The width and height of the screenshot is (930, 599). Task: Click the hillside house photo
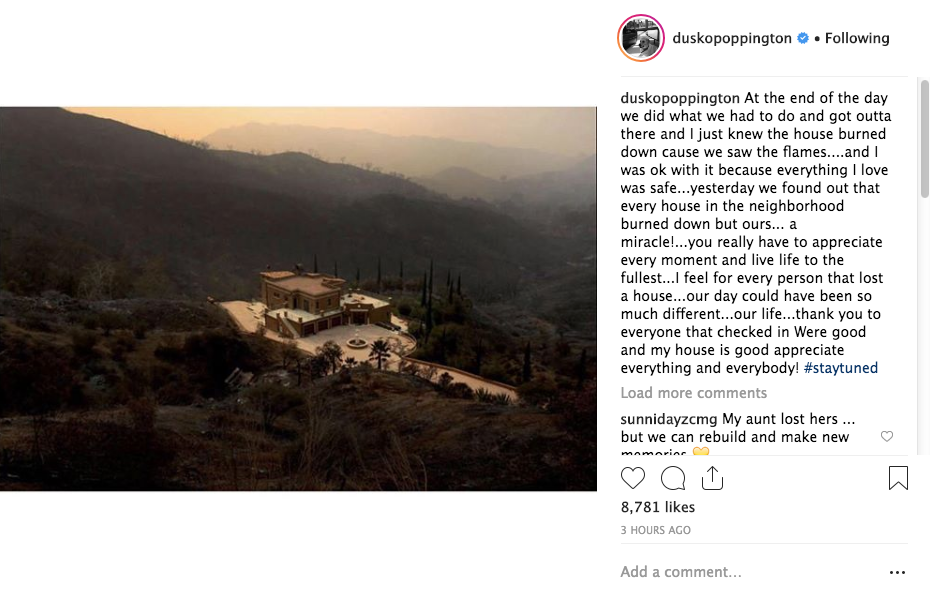[x=298, y=298]
